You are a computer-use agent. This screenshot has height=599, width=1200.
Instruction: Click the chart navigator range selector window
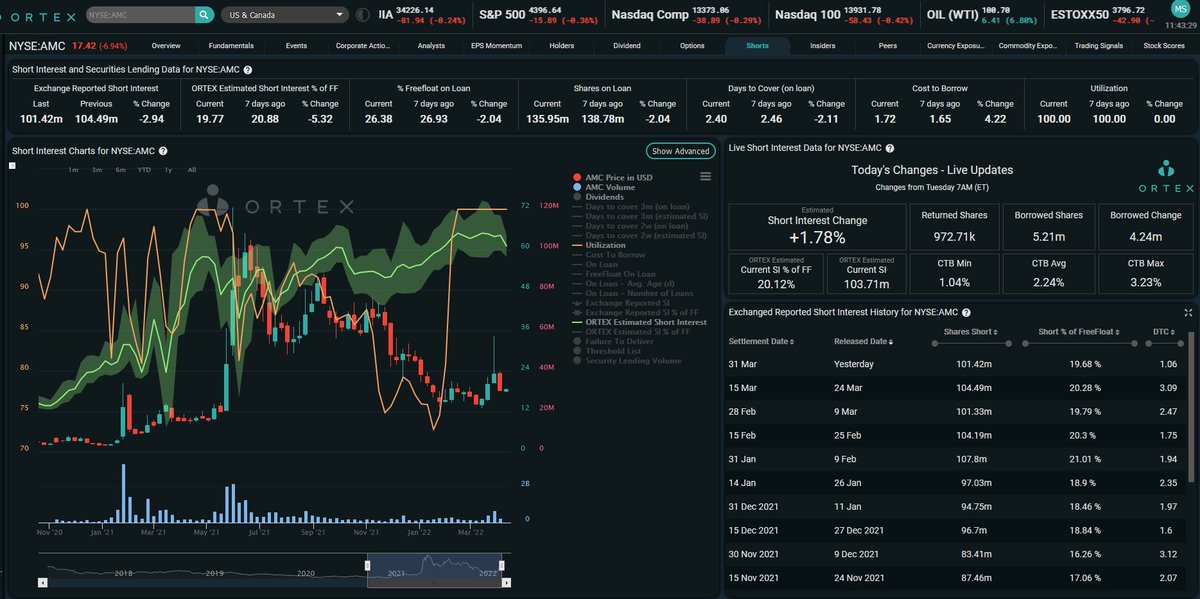click(x=436, y=570)
